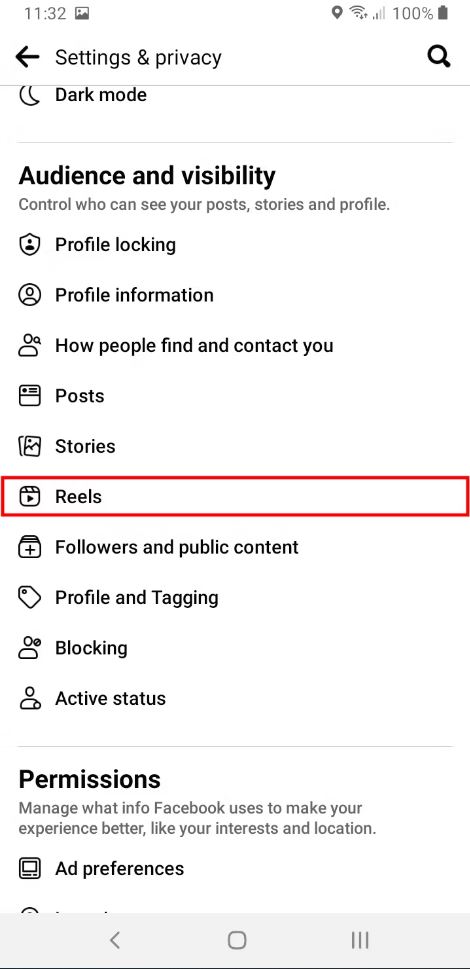Tap the Stories picture icon

[x=29, y=446]
